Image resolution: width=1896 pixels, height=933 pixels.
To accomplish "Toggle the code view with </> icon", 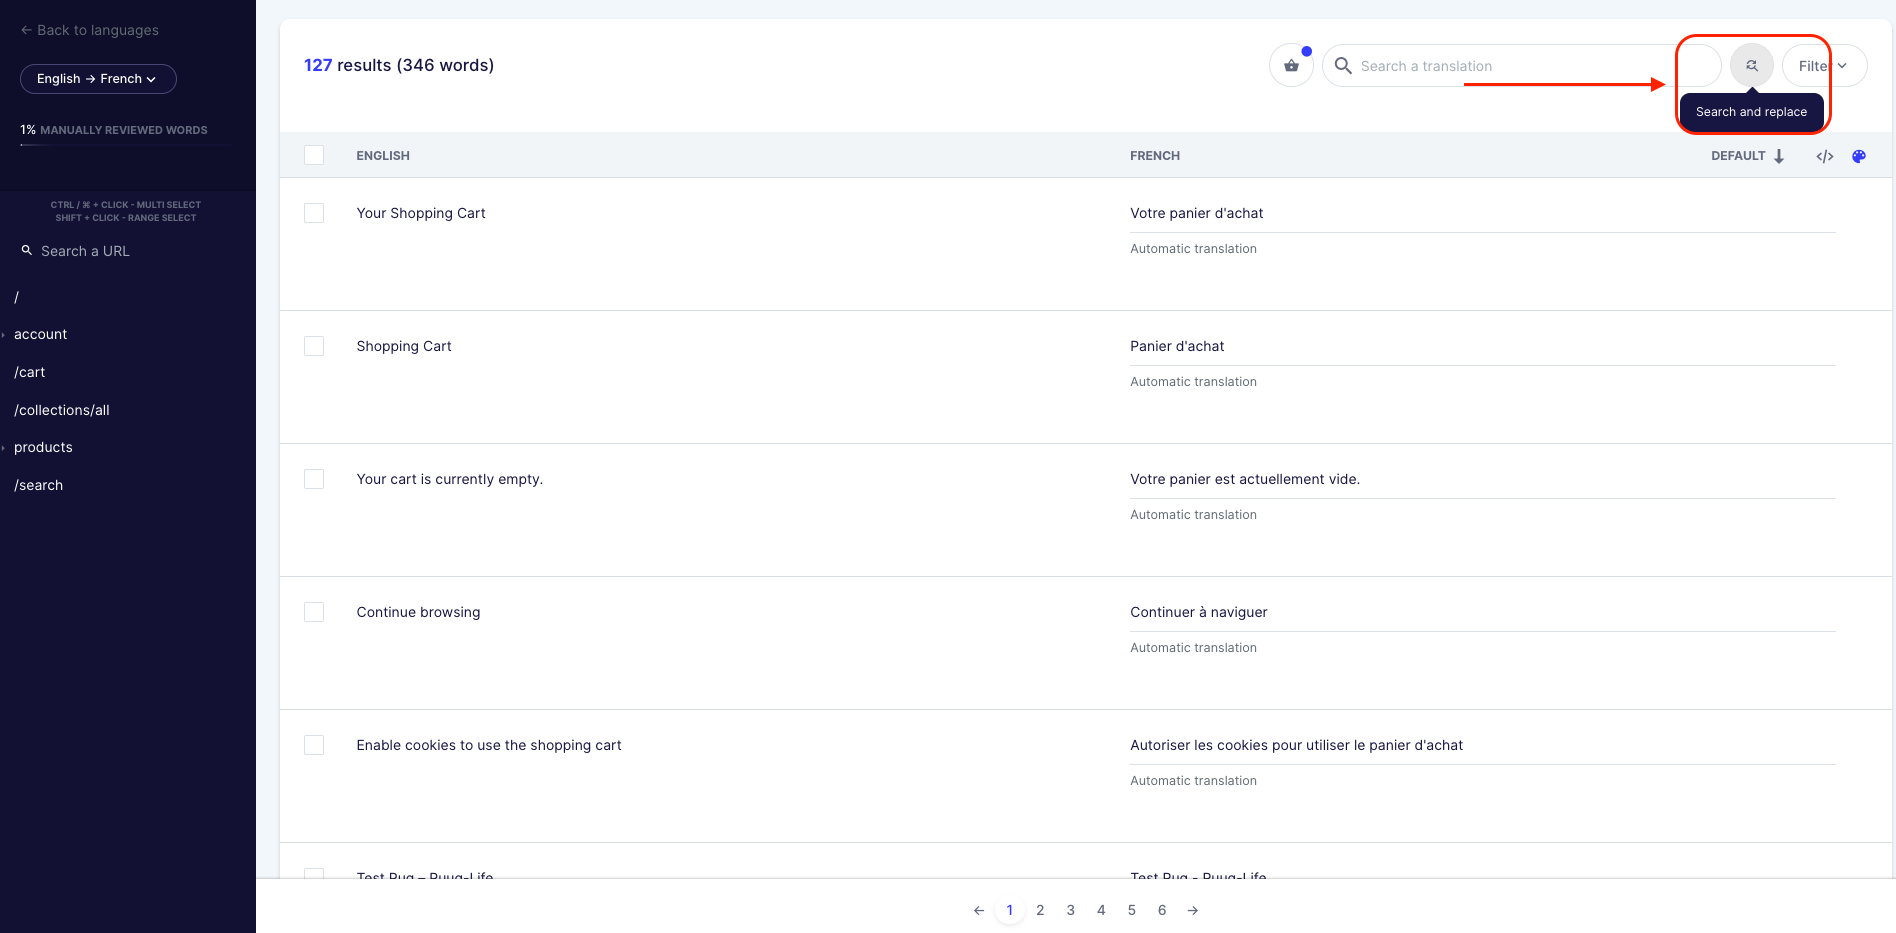I will [1824, 156].
